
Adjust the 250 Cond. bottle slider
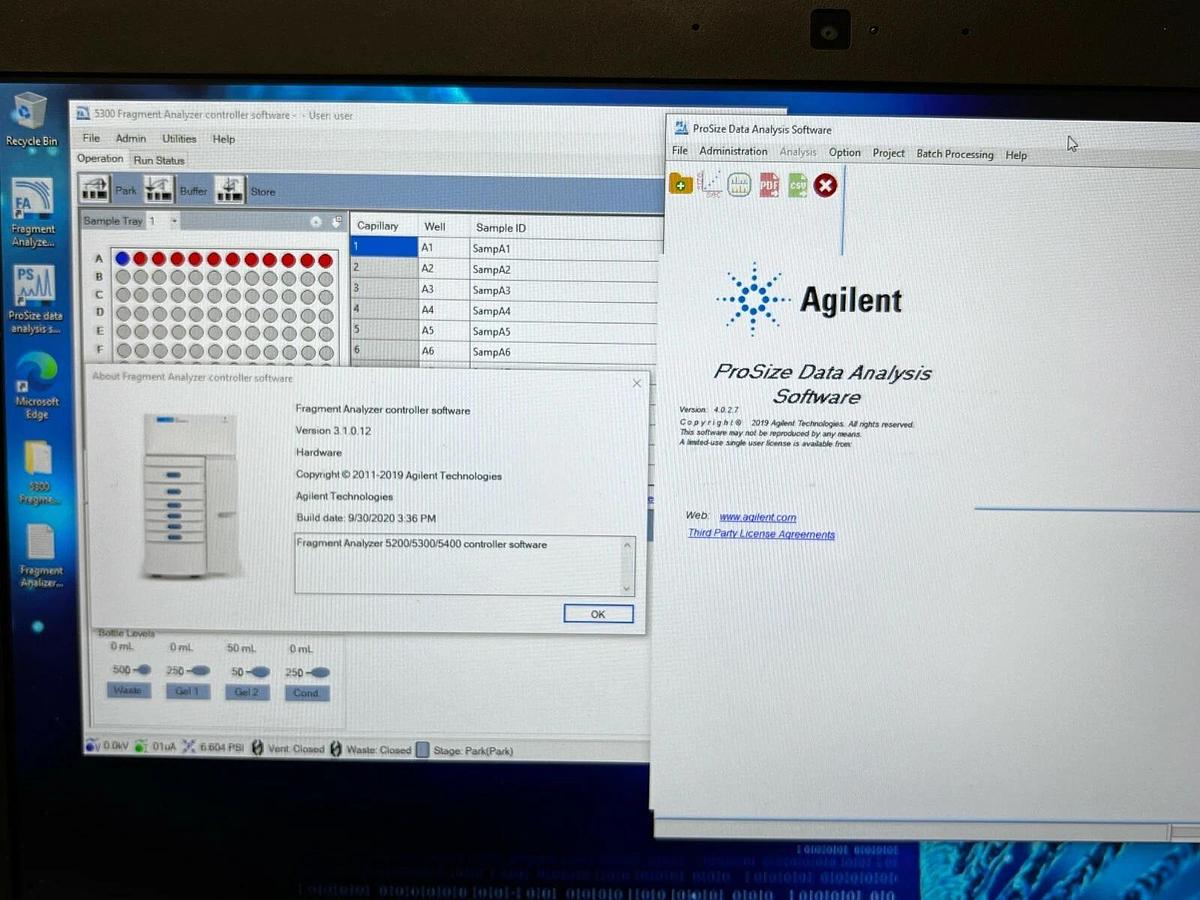coord(317,673)
